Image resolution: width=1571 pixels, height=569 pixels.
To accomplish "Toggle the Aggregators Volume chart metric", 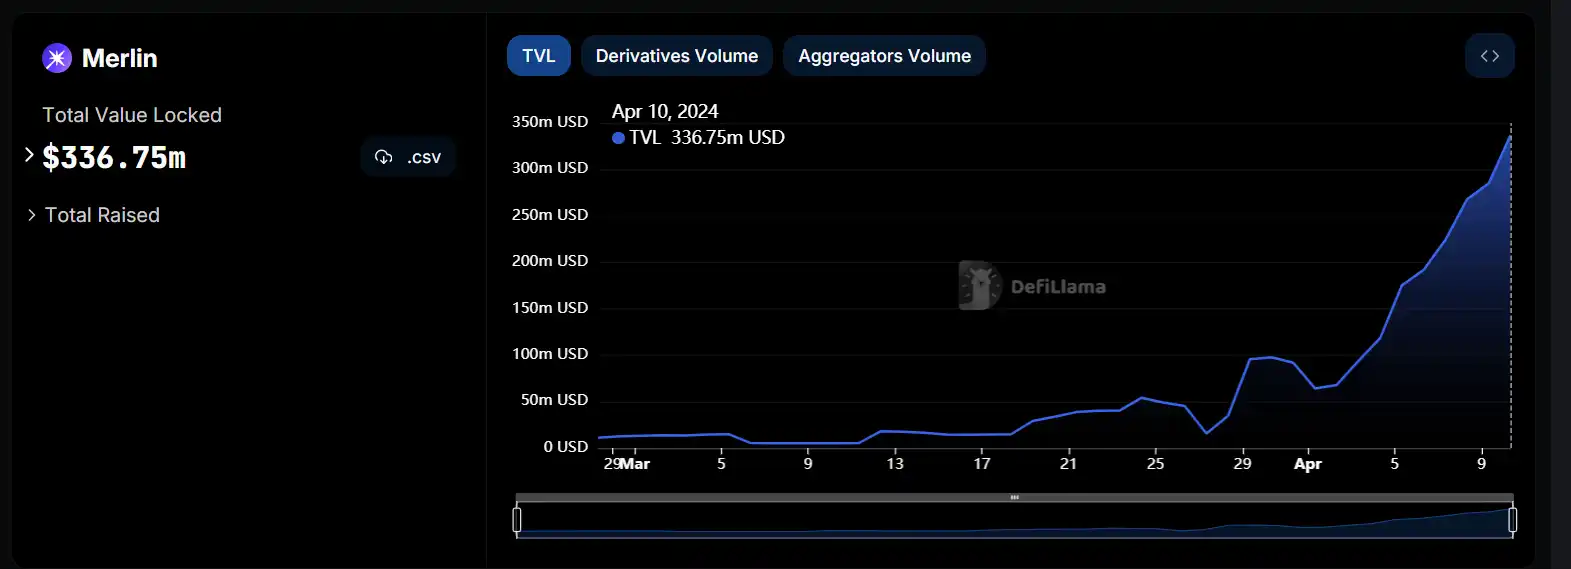I will click(x=884, y=56).
